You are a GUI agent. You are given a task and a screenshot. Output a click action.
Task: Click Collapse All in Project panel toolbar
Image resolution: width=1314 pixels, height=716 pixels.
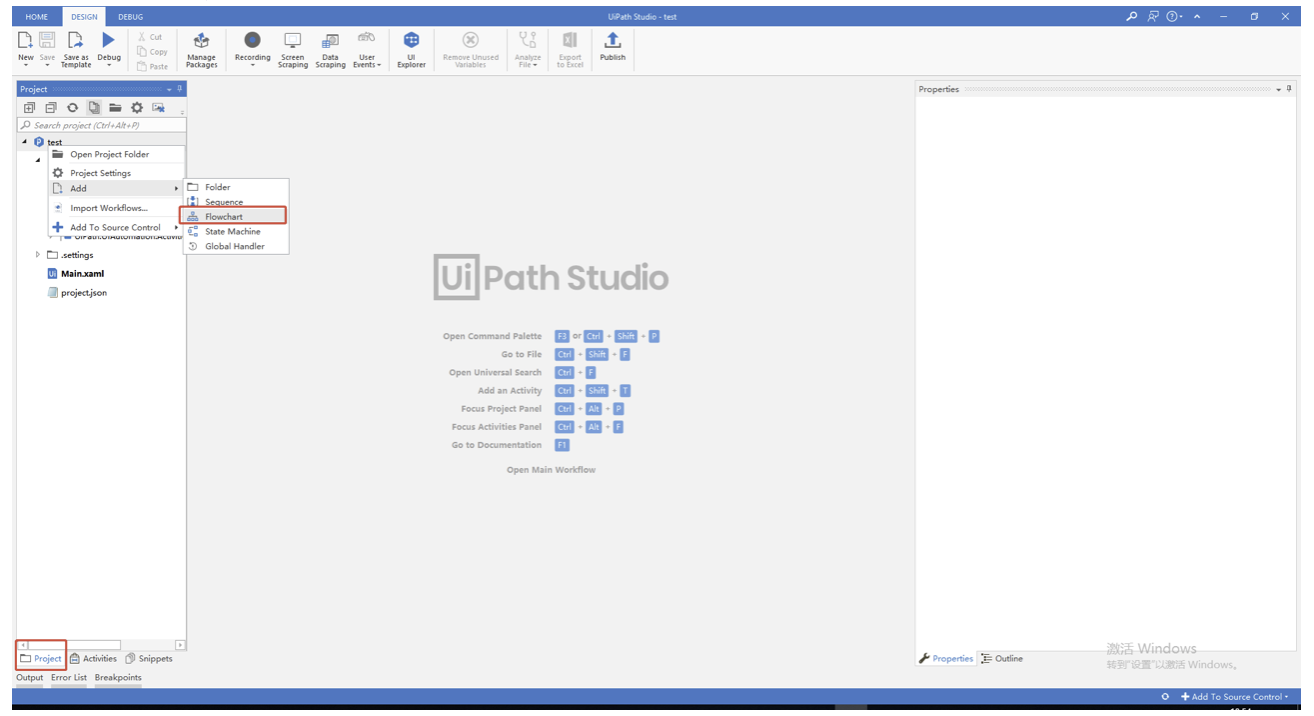coord(50,107)
